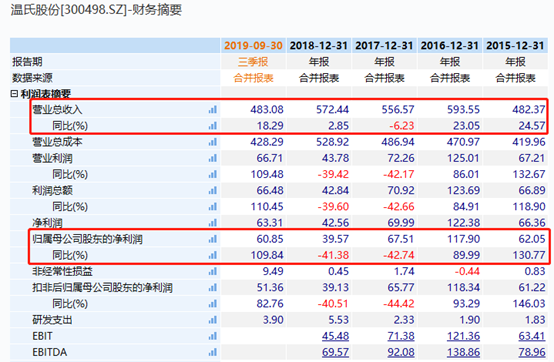Open chart icon for 归属母公司股东的净利润 row
Viewport: 554px width, 362px height.
click(213, 239)
